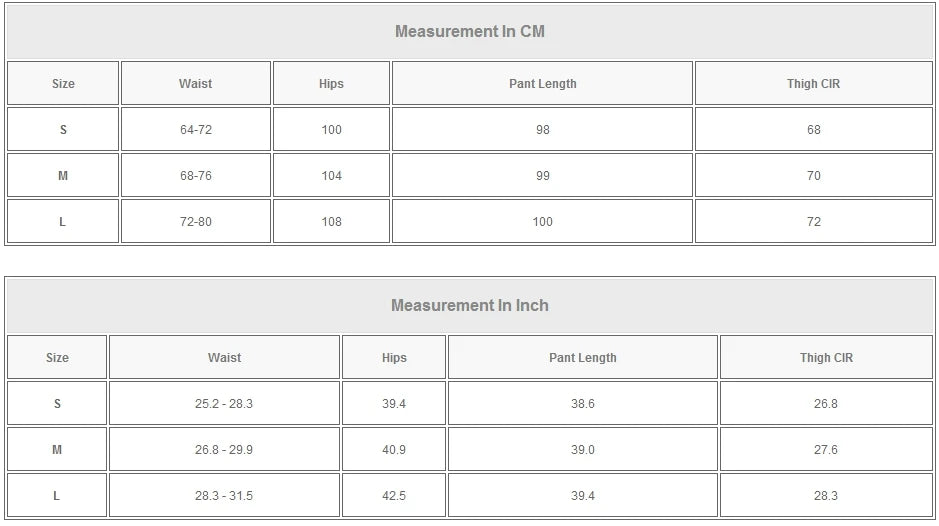
Task: Click the 25.2 - 28.3 waist cell
Action: 224,404
